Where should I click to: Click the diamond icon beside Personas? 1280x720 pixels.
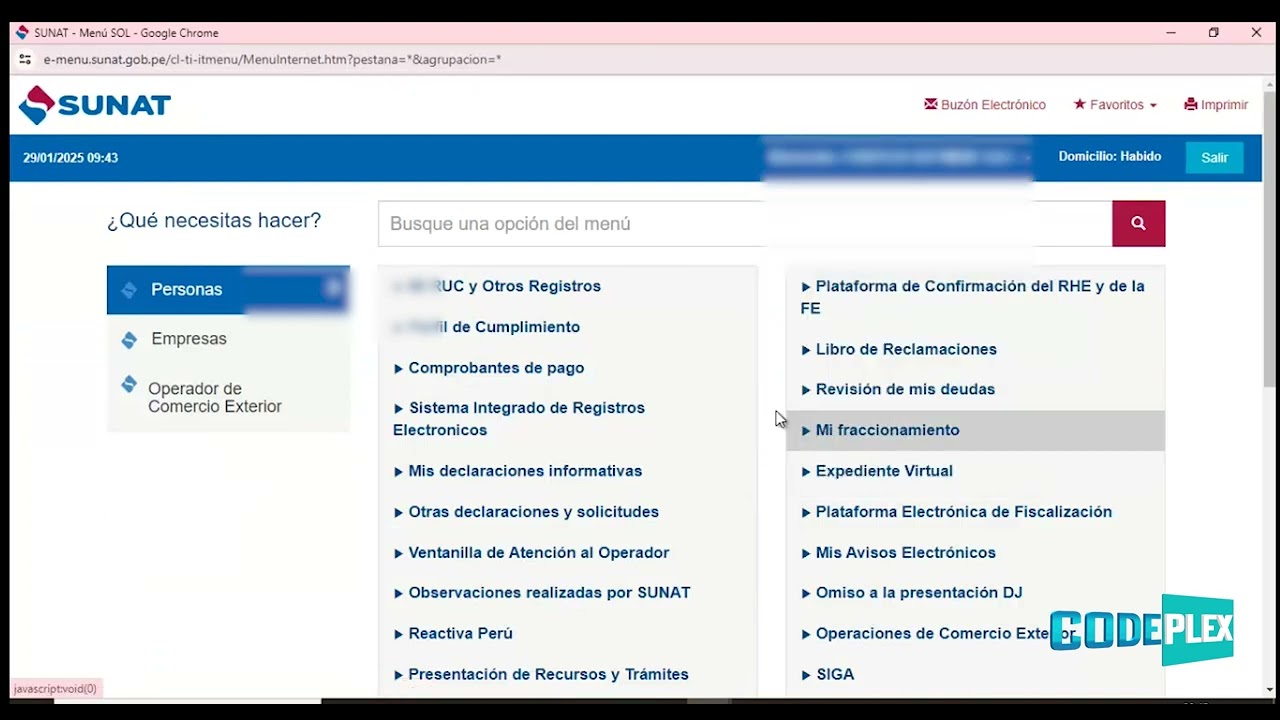coord(128,290)
